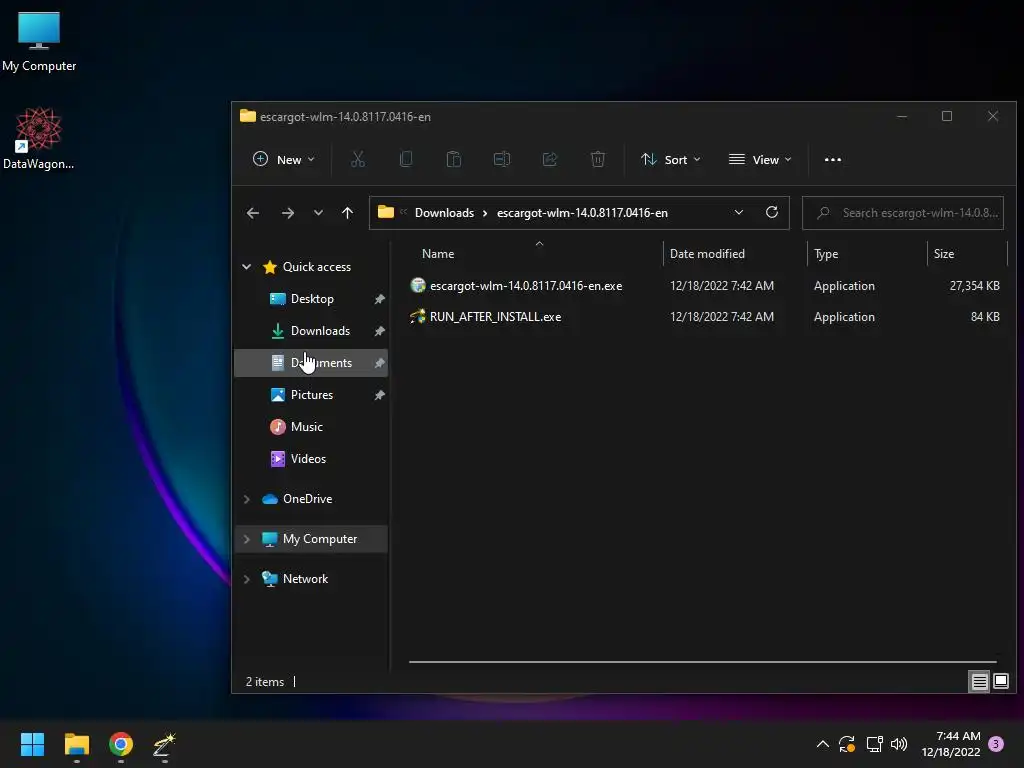Expand the OneDrive tree node
Image resolution: width=1024 pixels, height=768 pixels.
coord(246,499)
